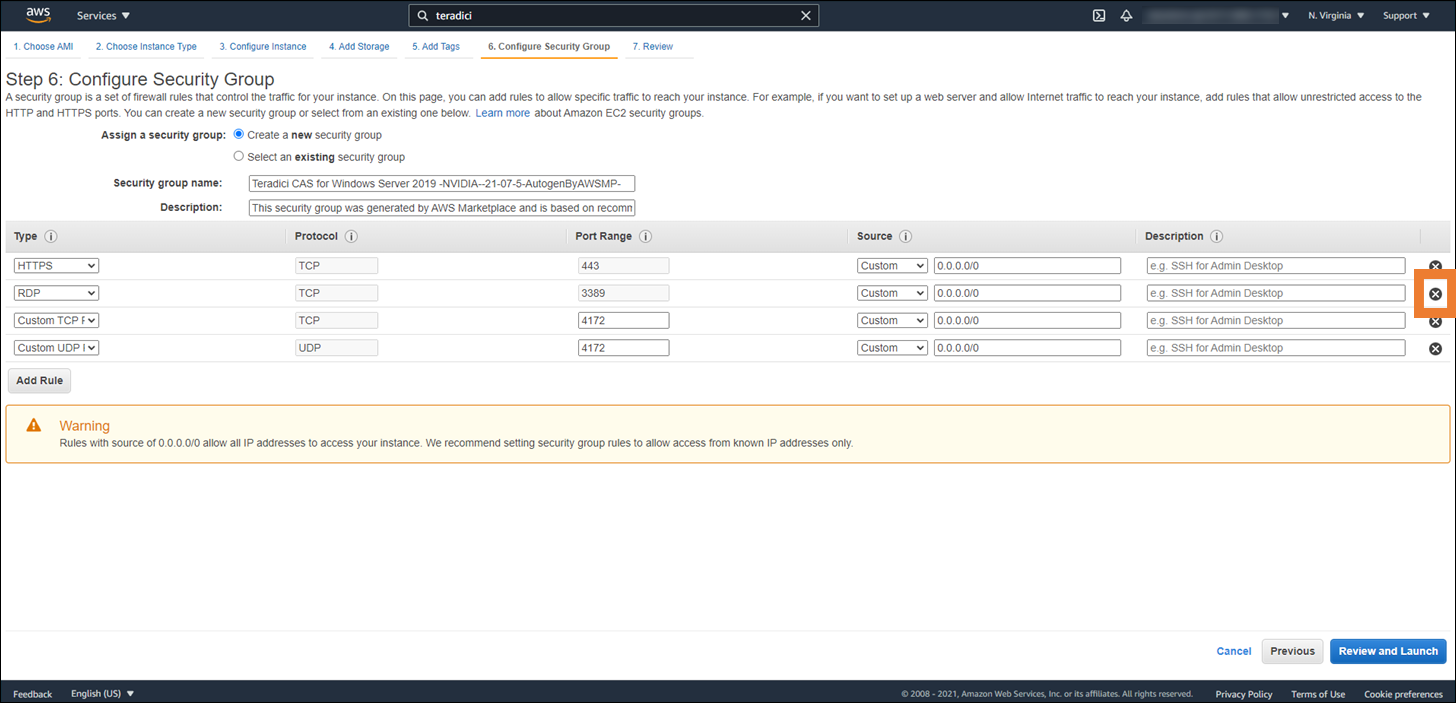Viewport: 1456px width, 703px height.
Task: Open the Services menu
Action: (x=104, y=16)
